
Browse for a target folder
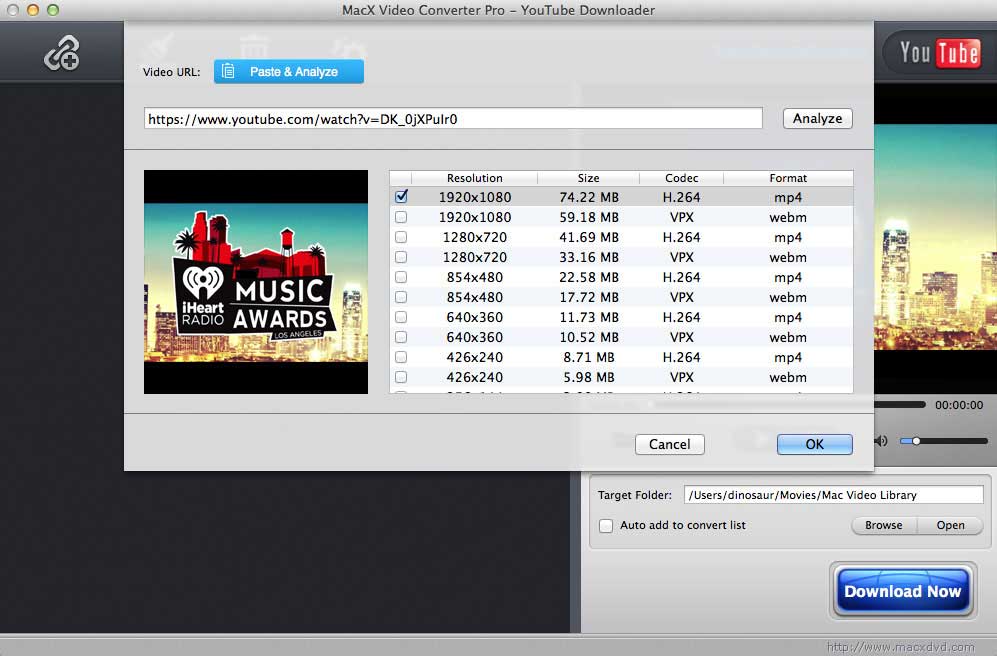point(884,525)
